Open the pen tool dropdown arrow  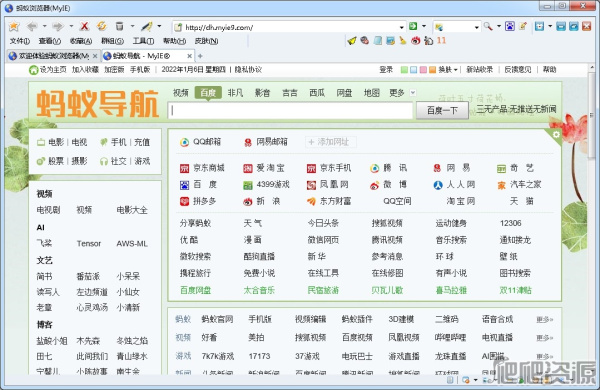click(x=159, y=26)
